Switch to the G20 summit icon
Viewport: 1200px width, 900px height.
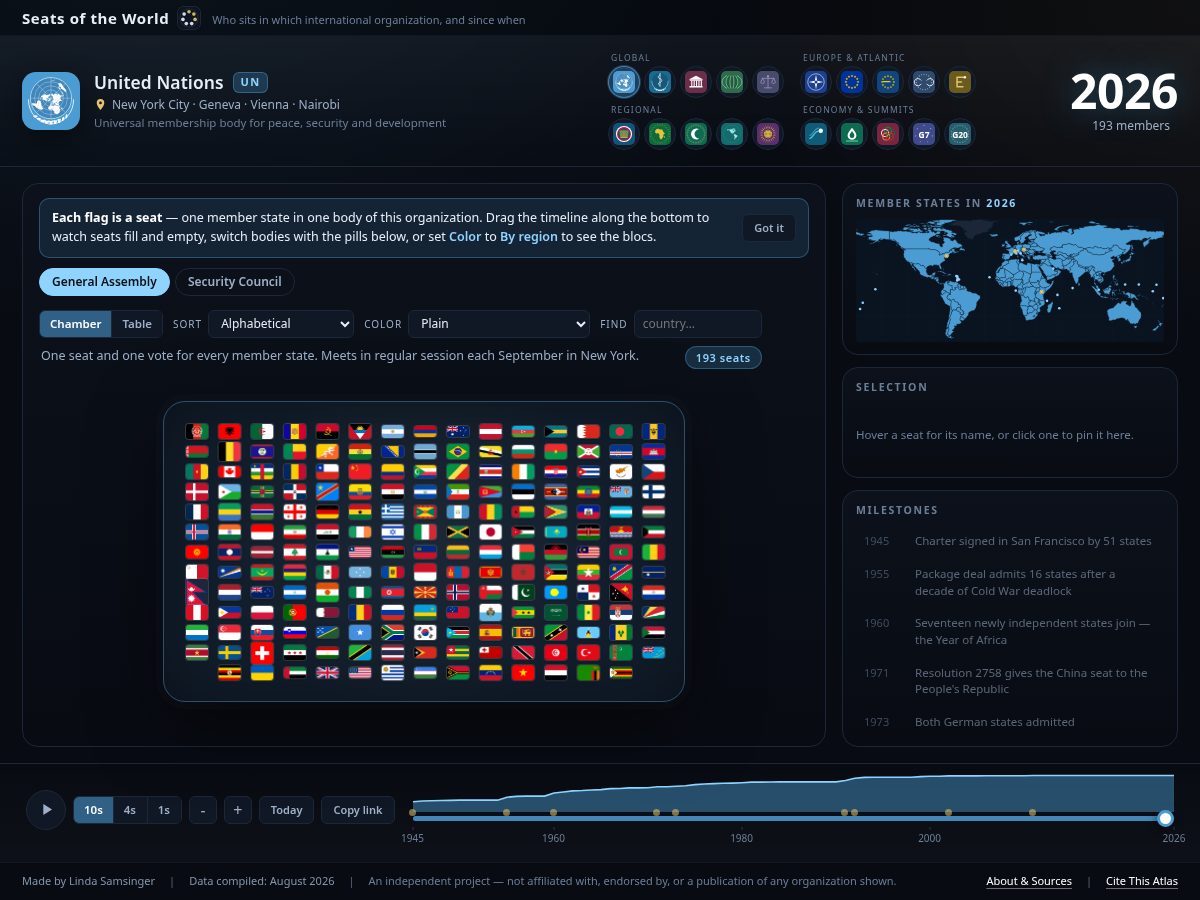coord(960,133)
